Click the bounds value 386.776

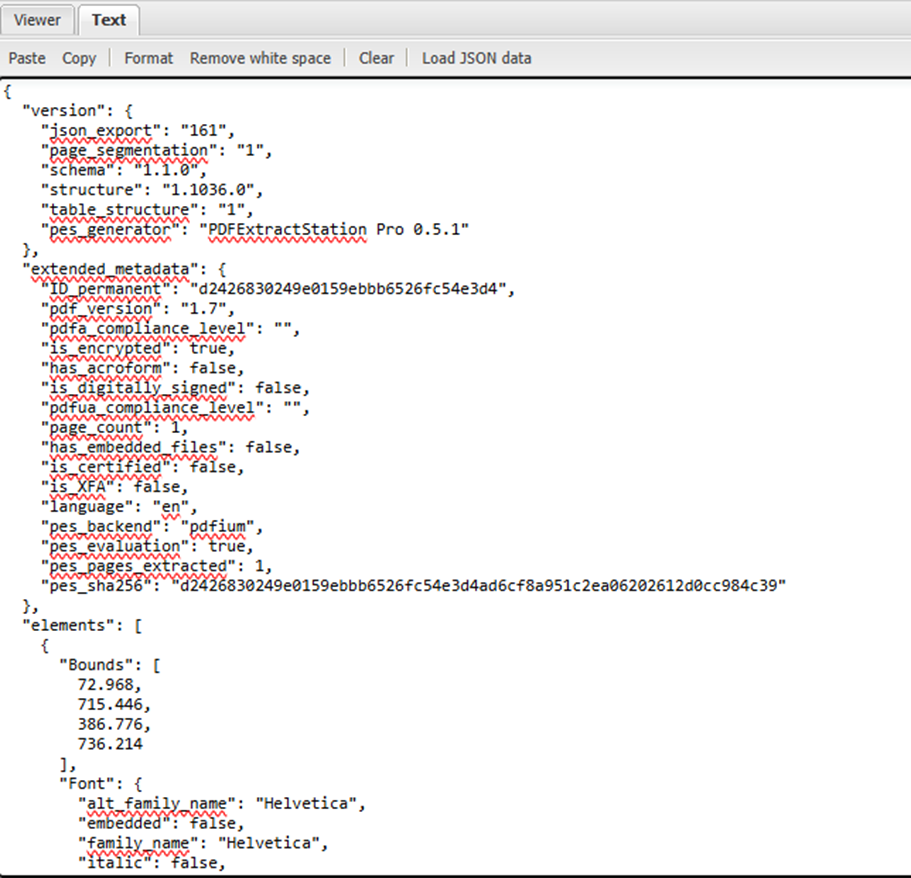110,724
